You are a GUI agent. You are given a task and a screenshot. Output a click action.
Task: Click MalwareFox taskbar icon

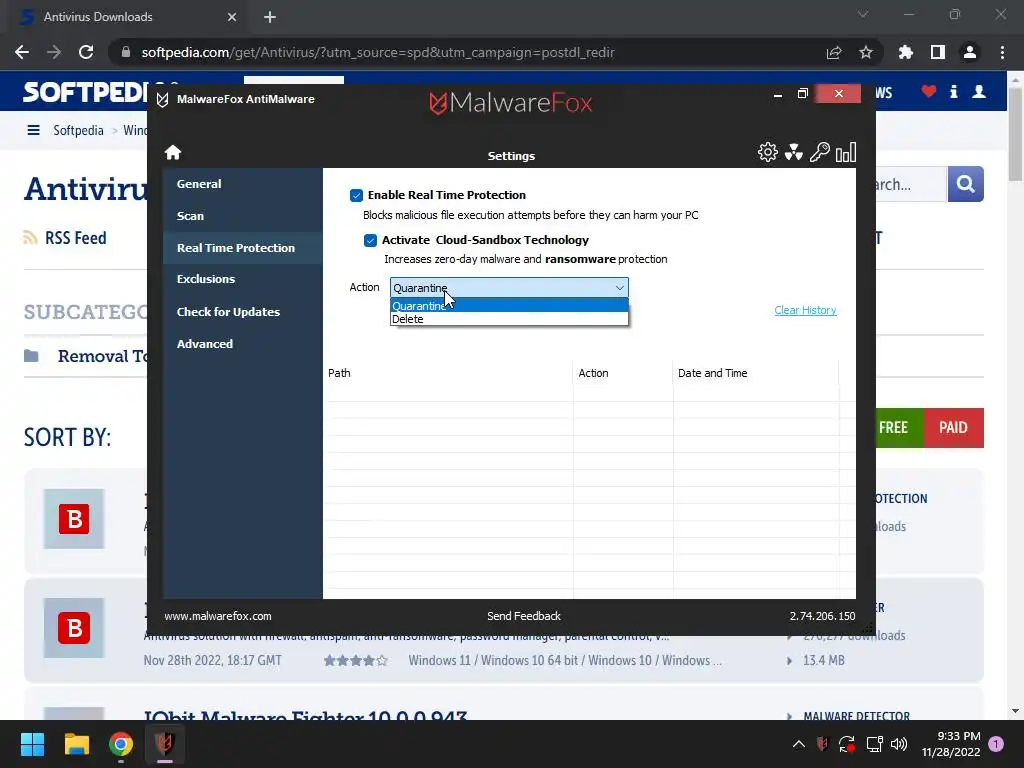pyautogui.click(x=165, y=744)
